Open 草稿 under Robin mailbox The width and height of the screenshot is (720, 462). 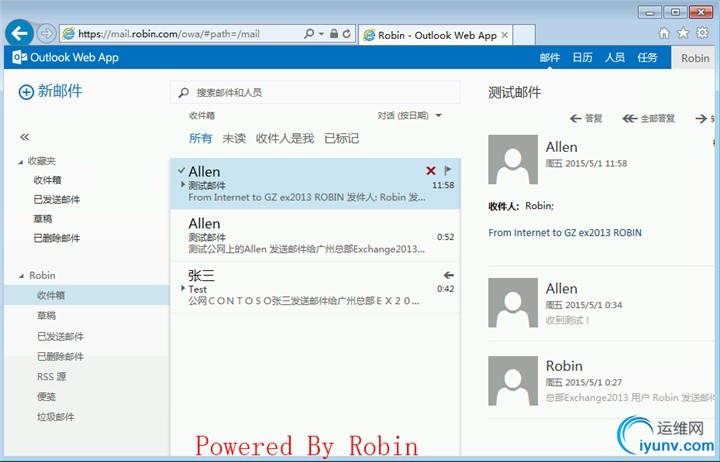click(46, 316)
